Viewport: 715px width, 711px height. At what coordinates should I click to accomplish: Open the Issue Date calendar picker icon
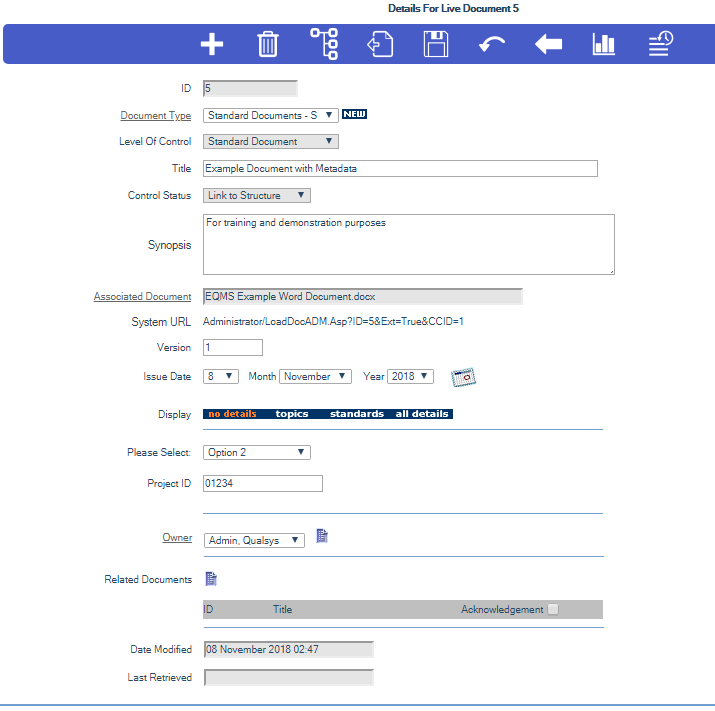463,377
